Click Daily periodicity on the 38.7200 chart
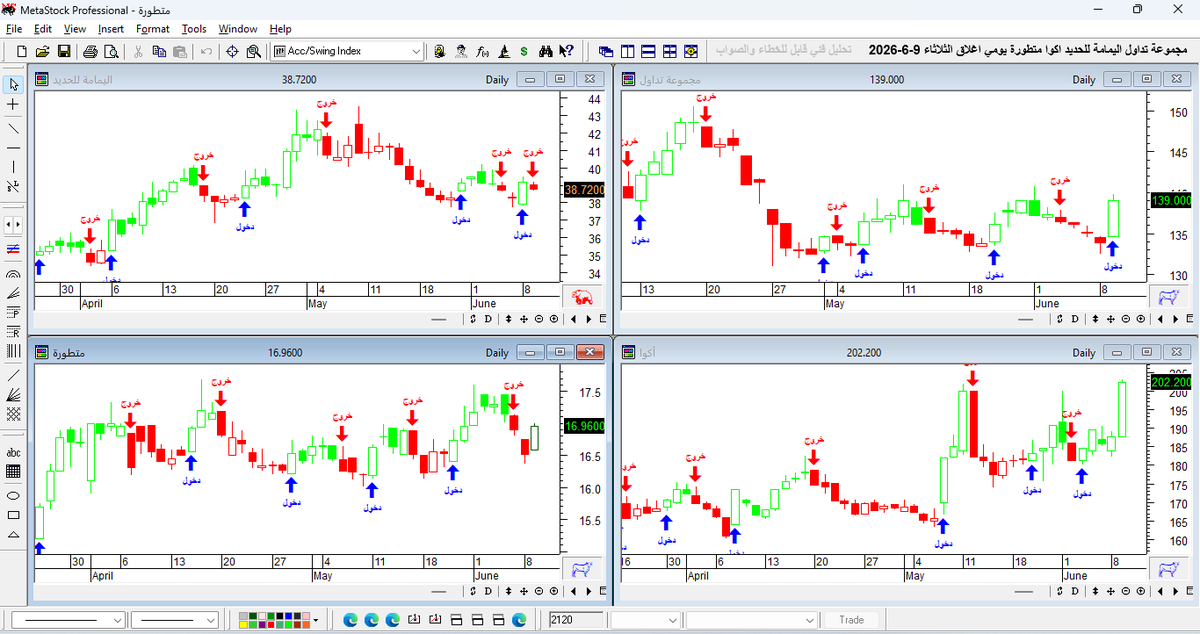The height and width of the screenshot is (634, 1200). [x=497, y=79]
